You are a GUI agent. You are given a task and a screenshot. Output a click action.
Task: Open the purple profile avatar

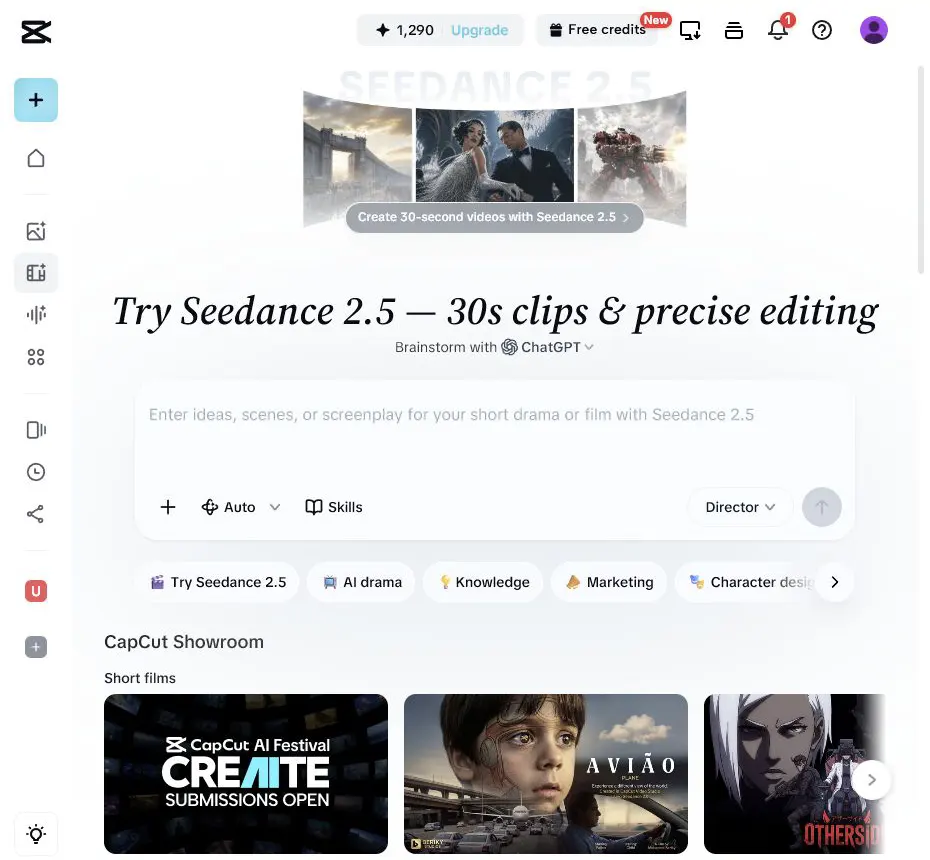pyautogui.click(x=874, y=30)
